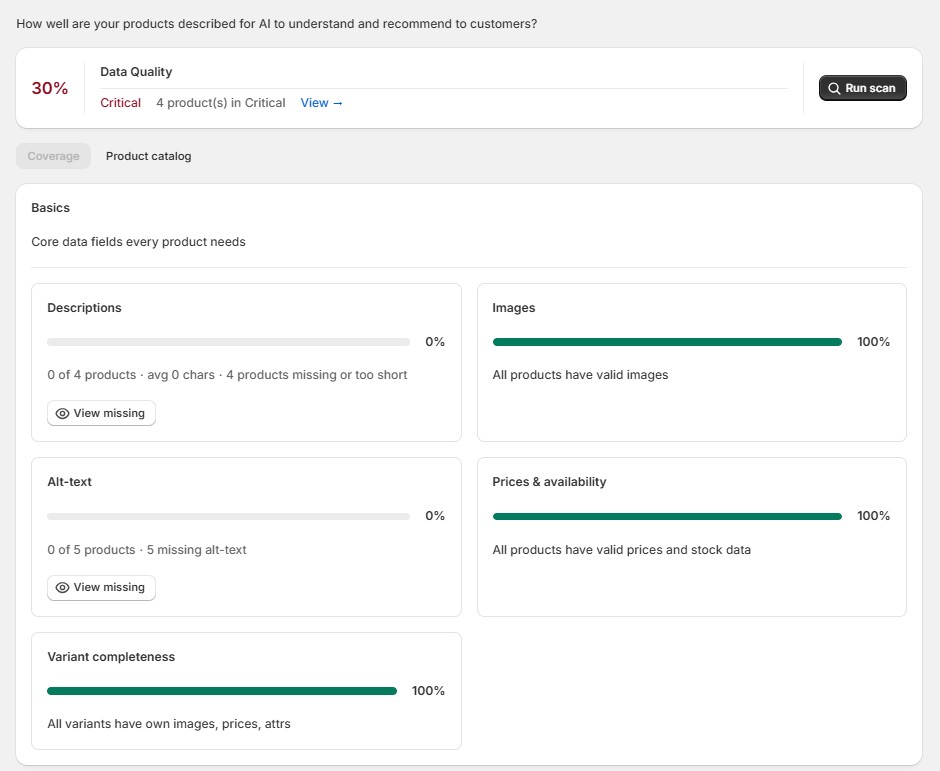Select the Images card heading
The width and height of the screenshot is (940, 771).
click(514, 308)
